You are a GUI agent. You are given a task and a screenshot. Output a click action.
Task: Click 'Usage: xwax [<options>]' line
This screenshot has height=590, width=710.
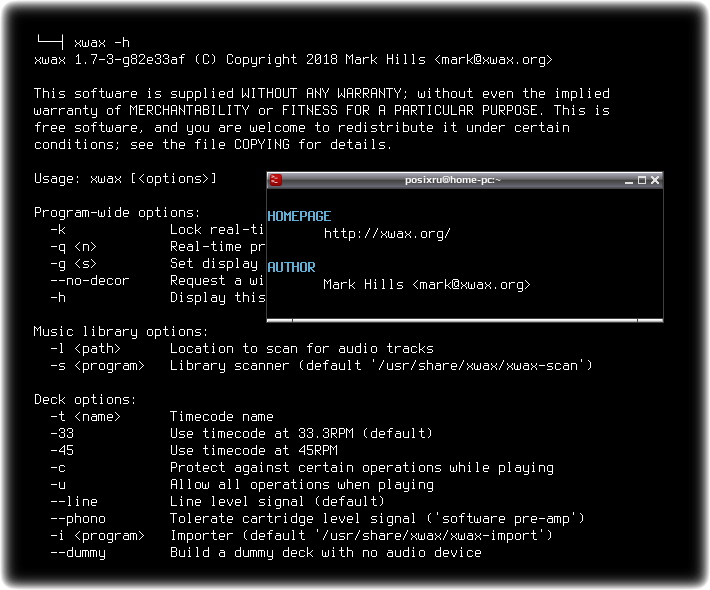pos(125,178)
